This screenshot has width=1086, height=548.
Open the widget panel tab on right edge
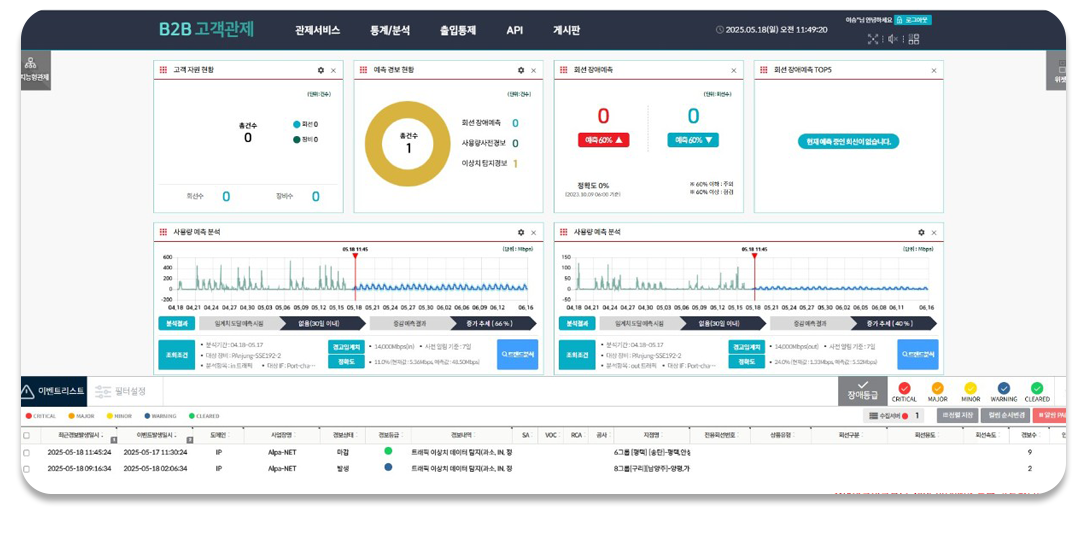pyautogui.click(x=1058, y=71)
